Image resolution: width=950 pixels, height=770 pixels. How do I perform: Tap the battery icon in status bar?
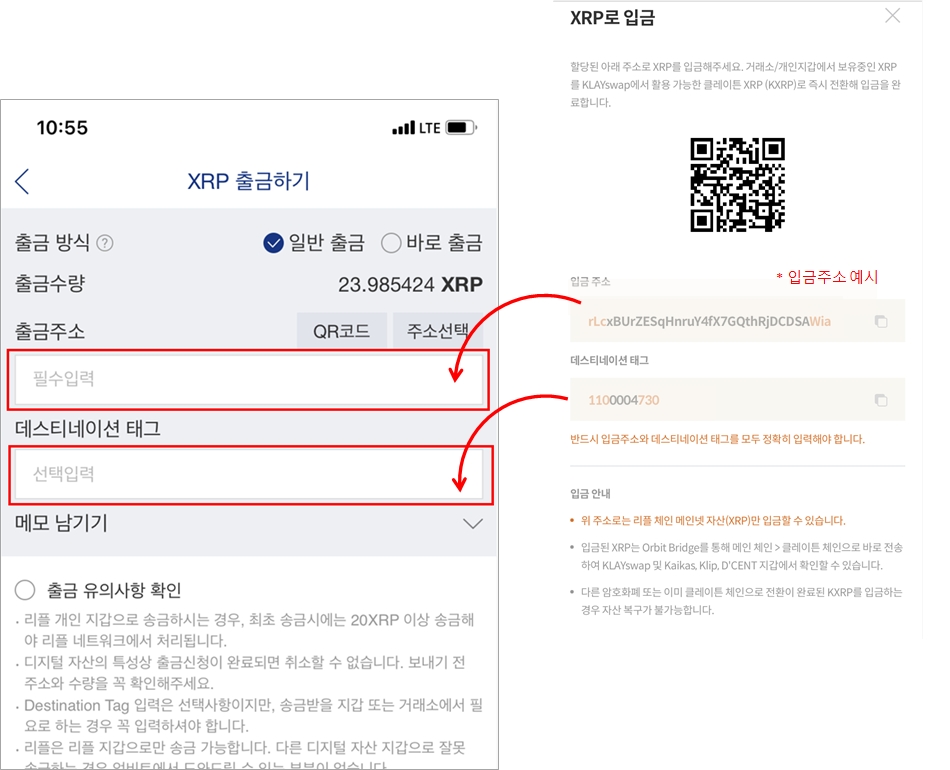[x=461, y=128]
